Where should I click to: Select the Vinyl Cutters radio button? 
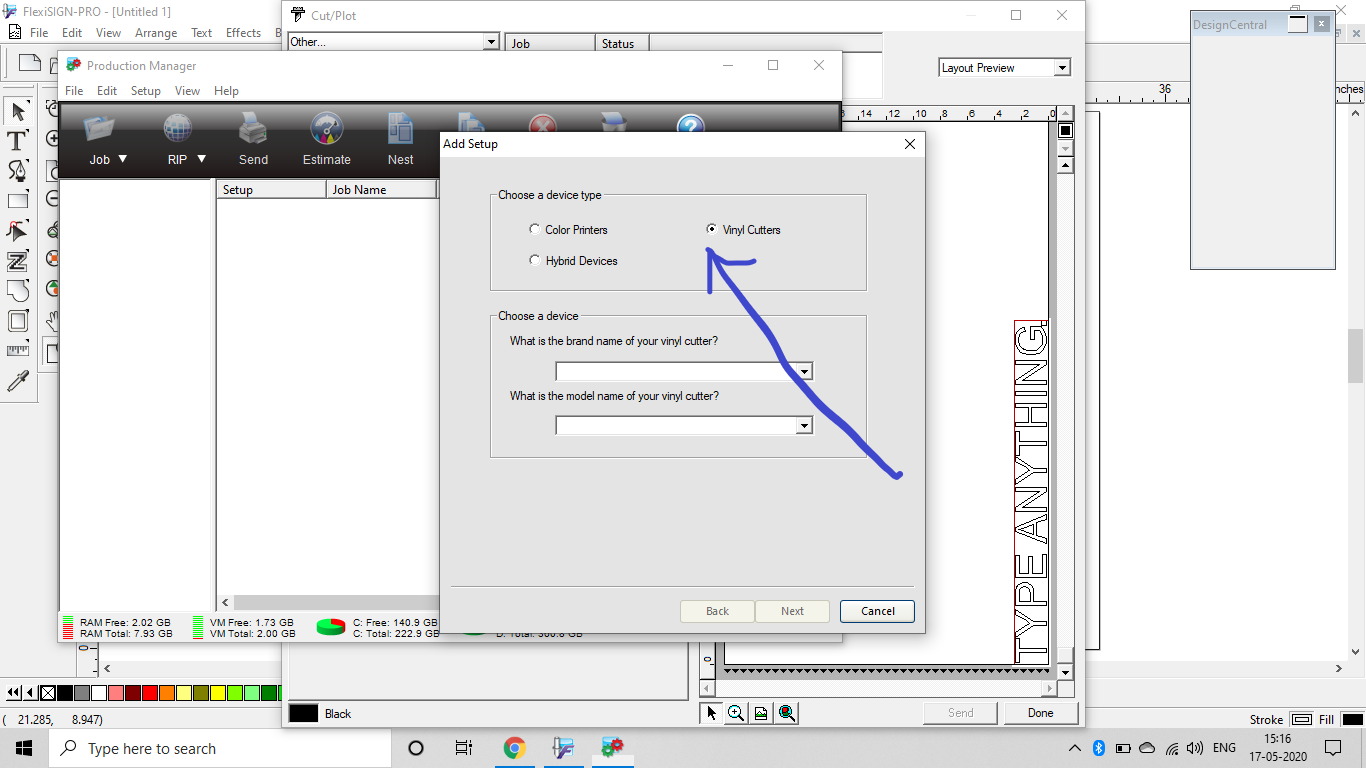click(x=712, y=229)
